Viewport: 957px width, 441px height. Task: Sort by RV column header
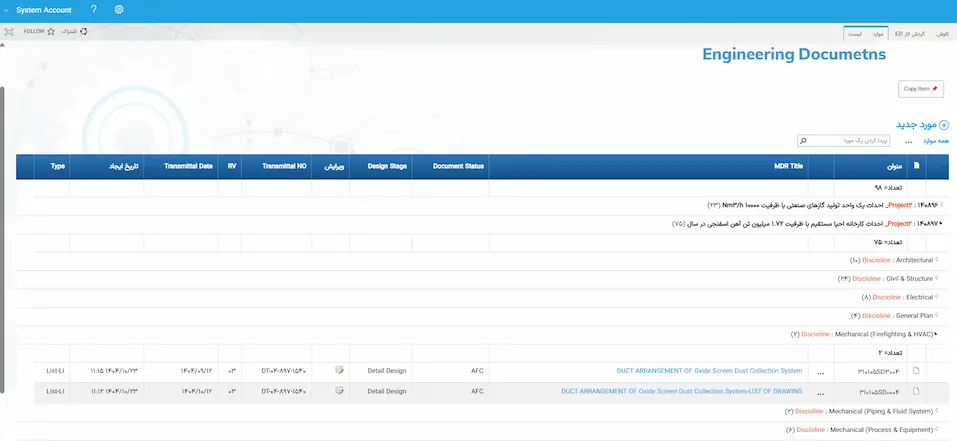pos(232,166)
